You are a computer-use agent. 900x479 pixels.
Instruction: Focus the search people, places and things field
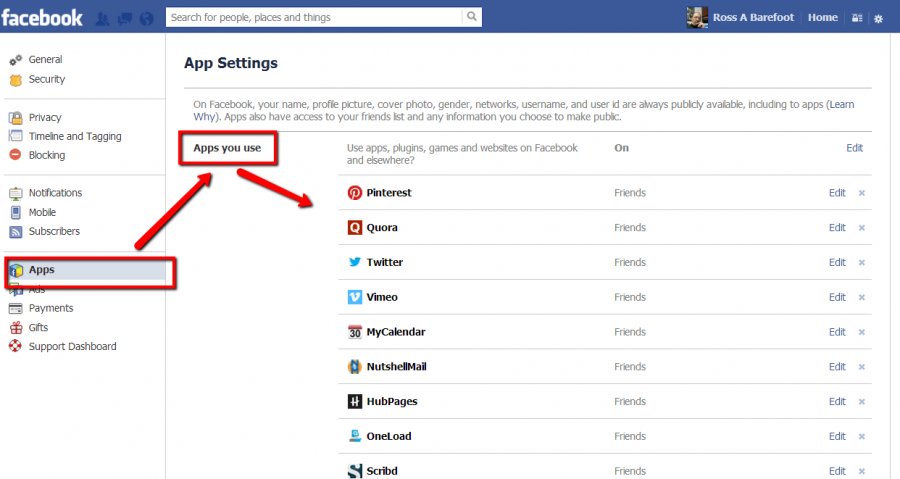tap(314, 17)
